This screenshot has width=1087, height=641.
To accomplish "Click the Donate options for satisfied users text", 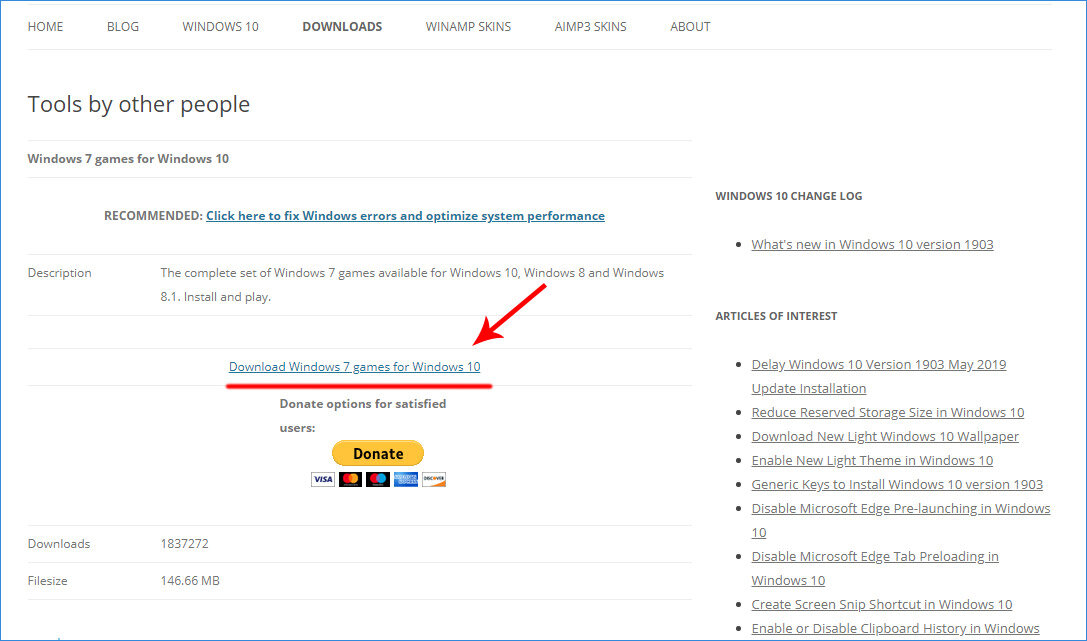I will click(x=363, y=416).
